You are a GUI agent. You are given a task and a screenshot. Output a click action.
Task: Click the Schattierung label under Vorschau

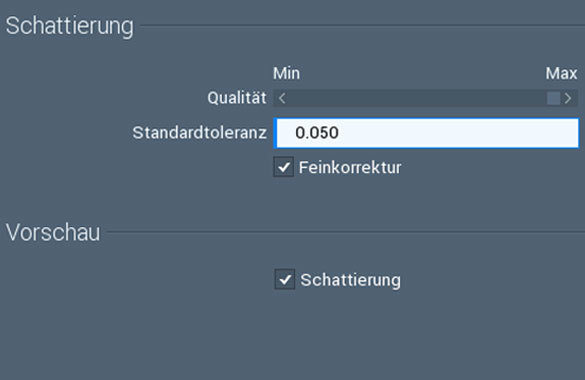(351, 280)
